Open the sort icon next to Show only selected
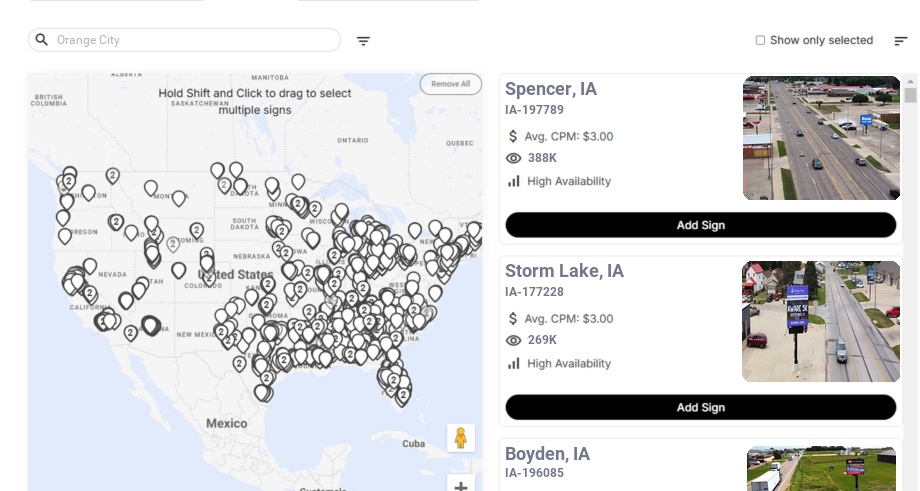 (900, 41)
